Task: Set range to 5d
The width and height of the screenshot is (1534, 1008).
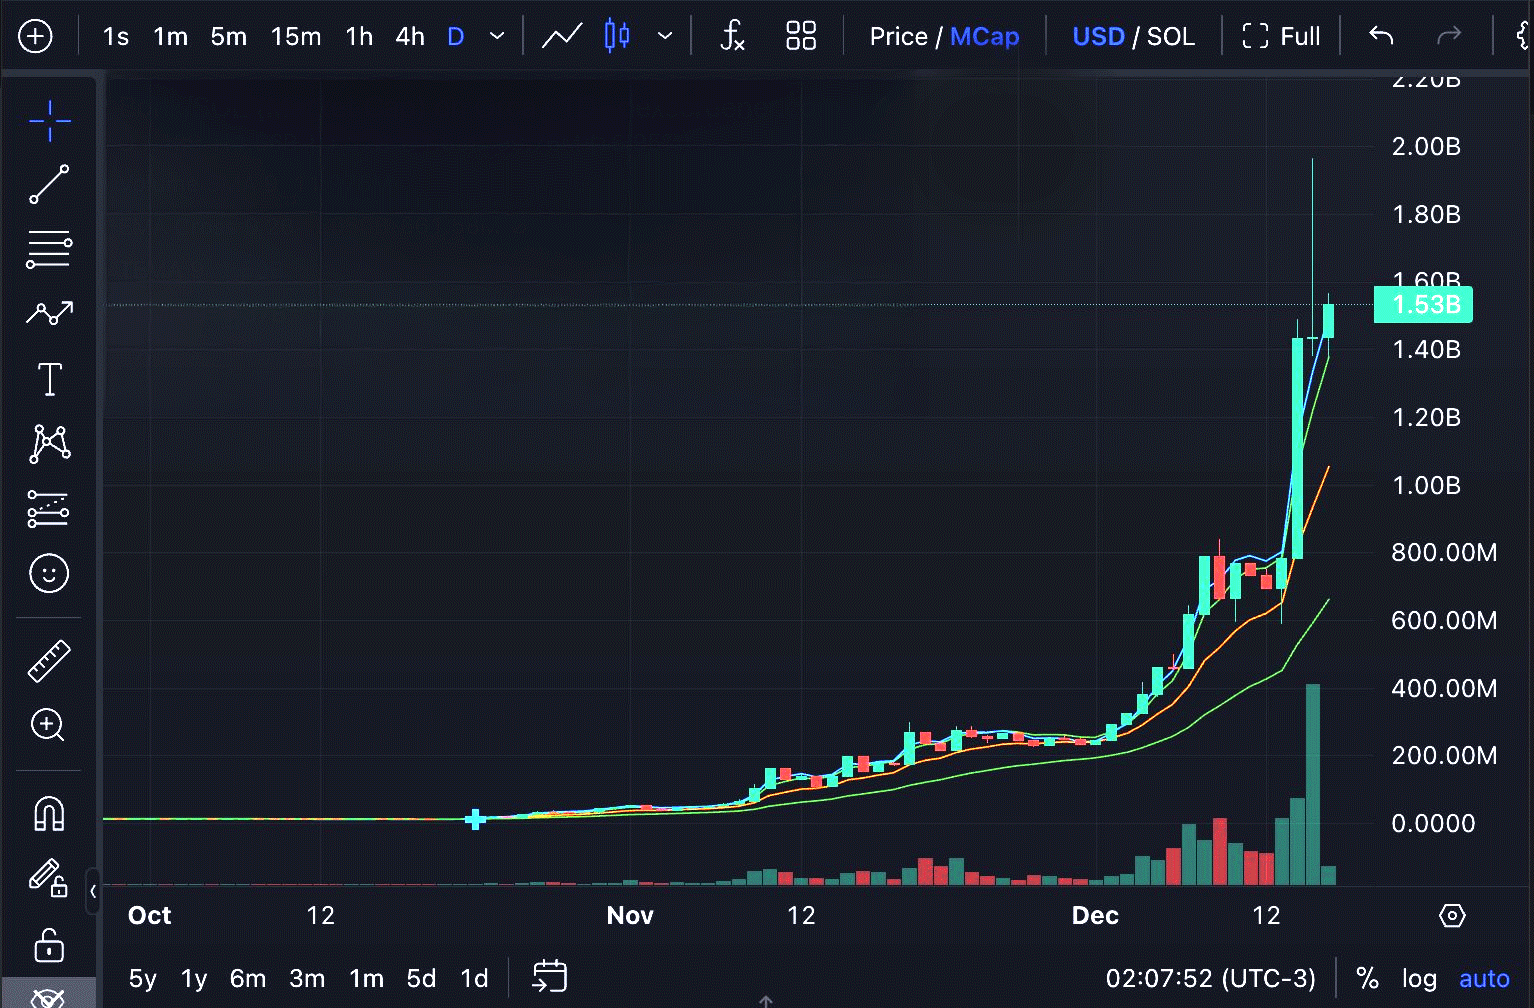Action: [x=421, y=978]
